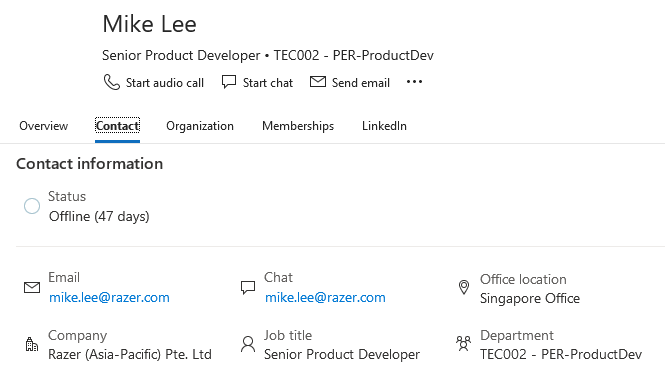
Task: Open the more options ellipsis menu
Action: tap(414, 82)
